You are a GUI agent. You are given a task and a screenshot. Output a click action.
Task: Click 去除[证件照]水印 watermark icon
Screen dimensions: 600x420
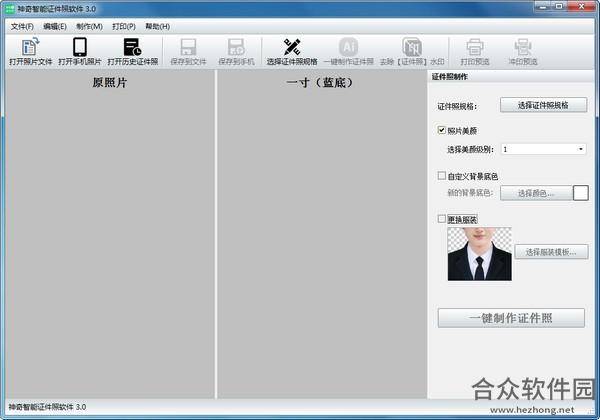(412, 52)
